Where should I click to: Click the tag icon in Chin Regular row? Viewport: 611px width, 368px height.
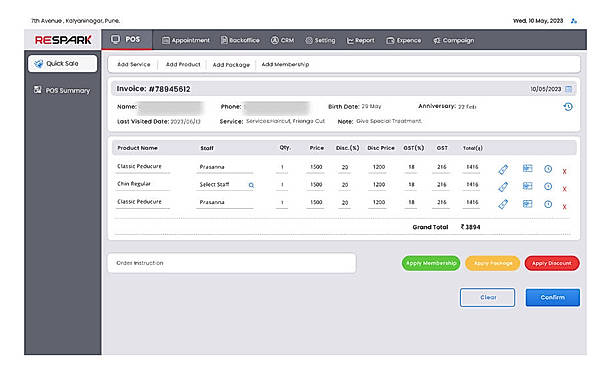pyautogui.click(x=503, y=187)
